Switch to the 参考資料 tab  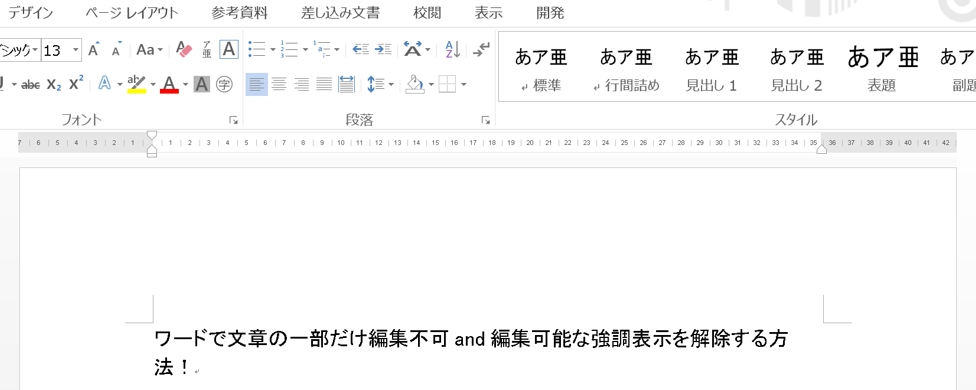[239, 12]
